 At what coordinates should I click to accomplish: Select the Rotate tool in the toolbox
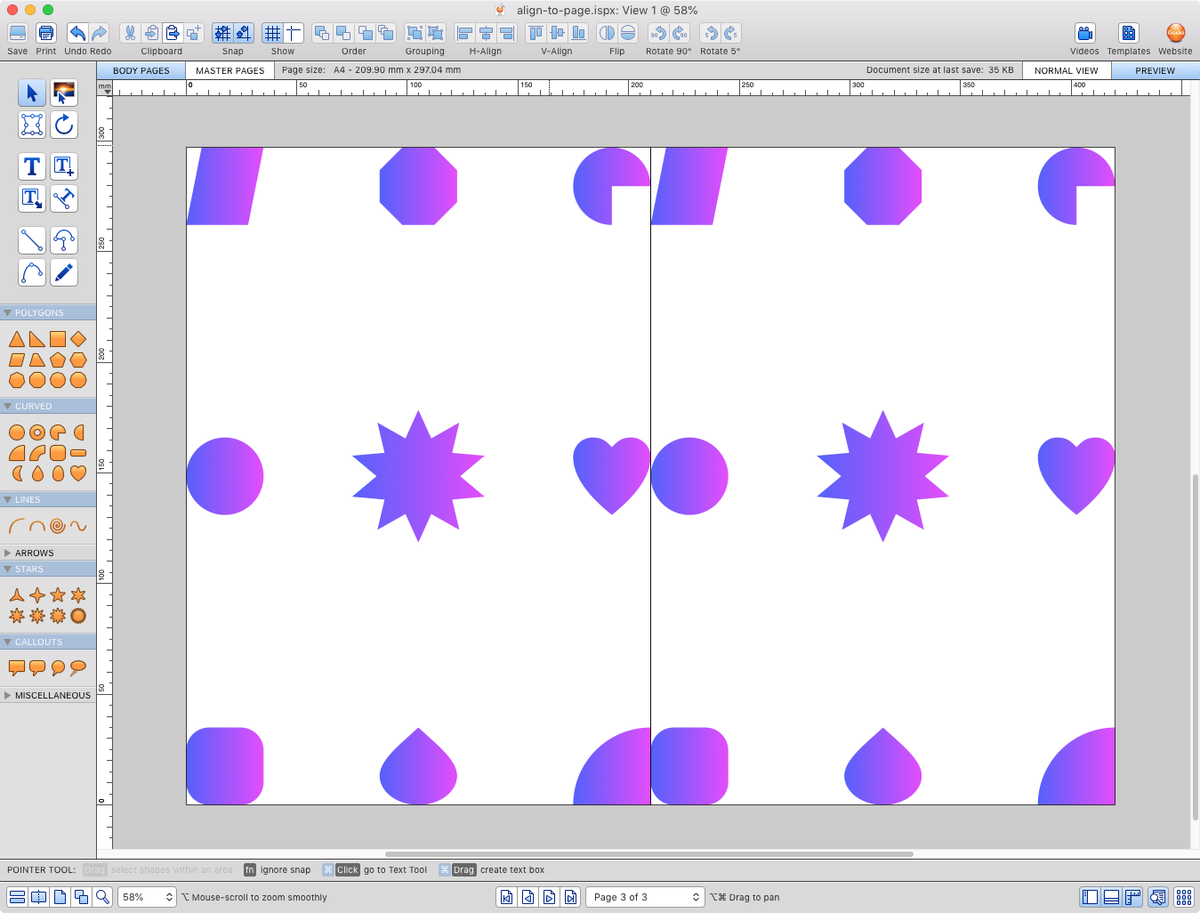click(63, 125)
